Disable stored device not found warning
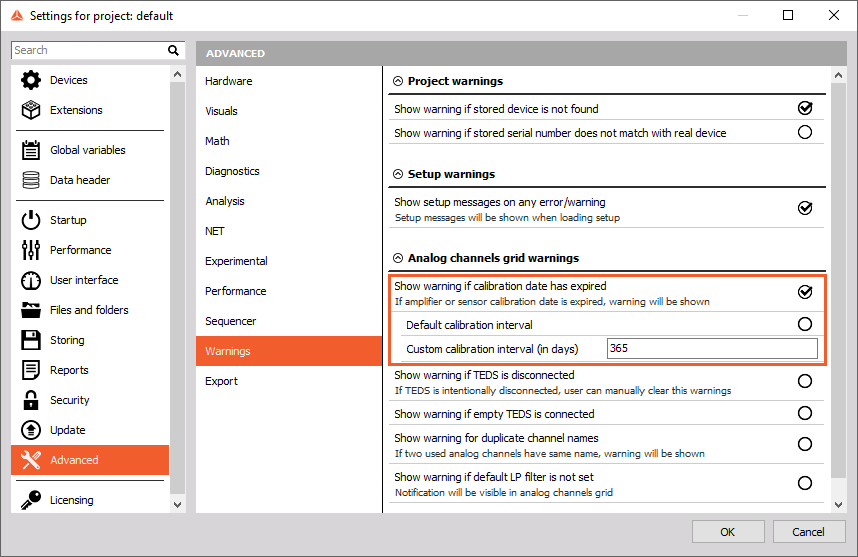Image resolution: width=858 pixels, height=557 pixels. (804, 108)
